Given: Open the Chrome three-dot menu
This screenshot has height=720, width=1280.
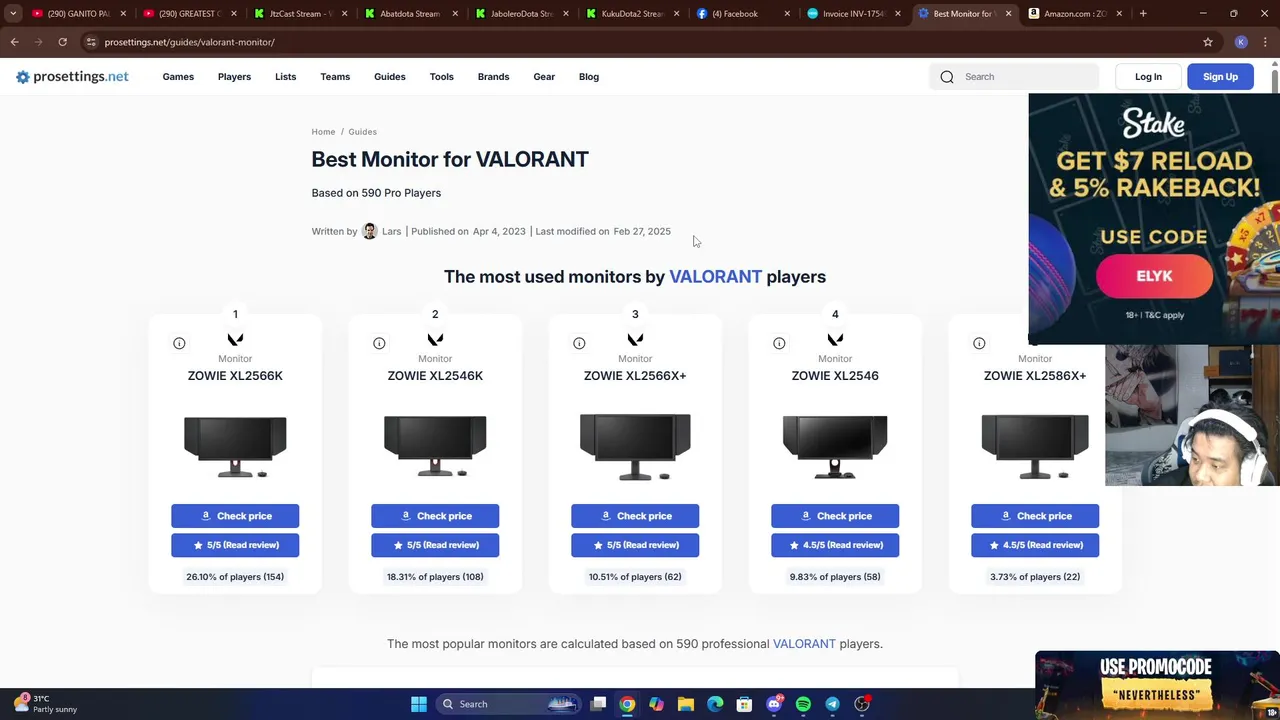Looking at the screenshot, I should pyautogui.click(x=1265, y=42).
